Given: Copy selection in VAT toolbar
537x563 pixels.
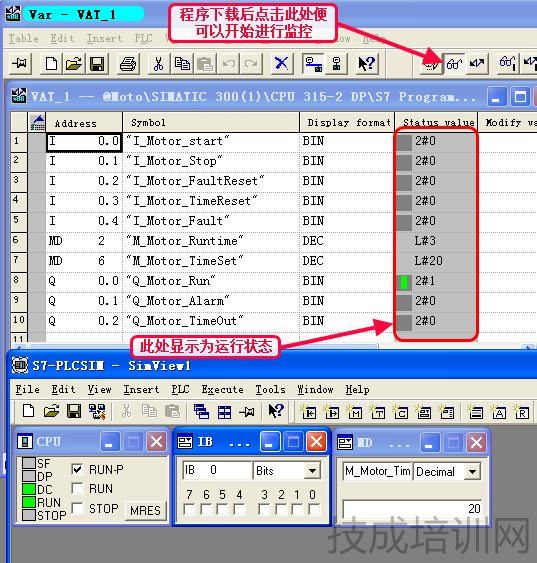Looking at the screenshot, I should tap(182, 64).
